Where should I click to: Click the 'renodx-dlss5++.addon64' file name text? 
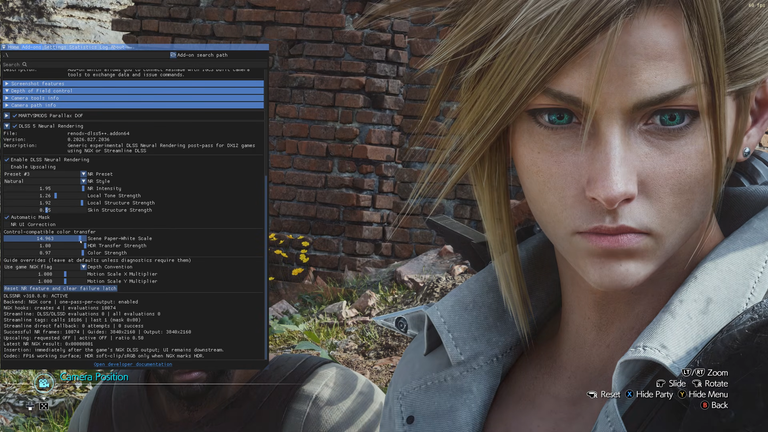pyautogui.click(x=98, y=133)
